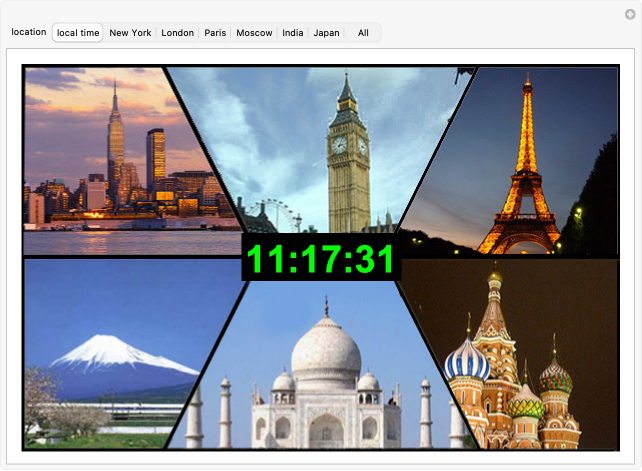
Task: Pick Moscow from the location options
Action: [254, 33]
